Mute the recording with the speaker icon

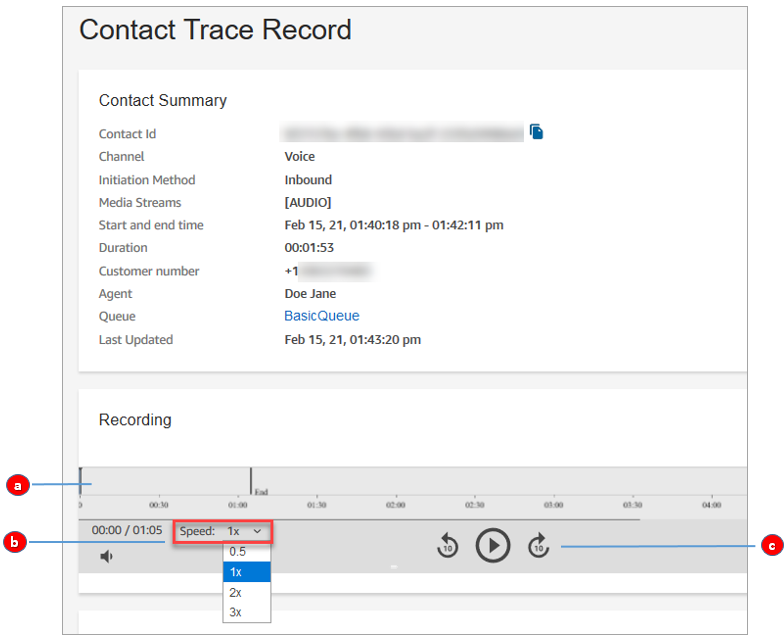[x=106, y=556]
